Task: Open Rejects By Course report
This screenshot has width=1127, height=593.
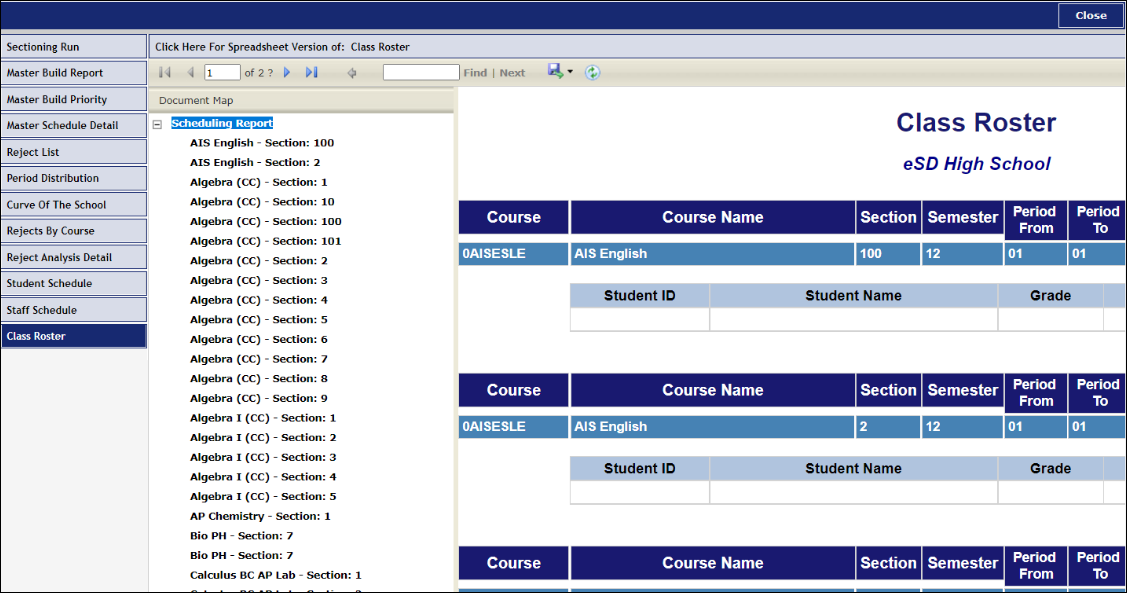Action: [74, 231]
